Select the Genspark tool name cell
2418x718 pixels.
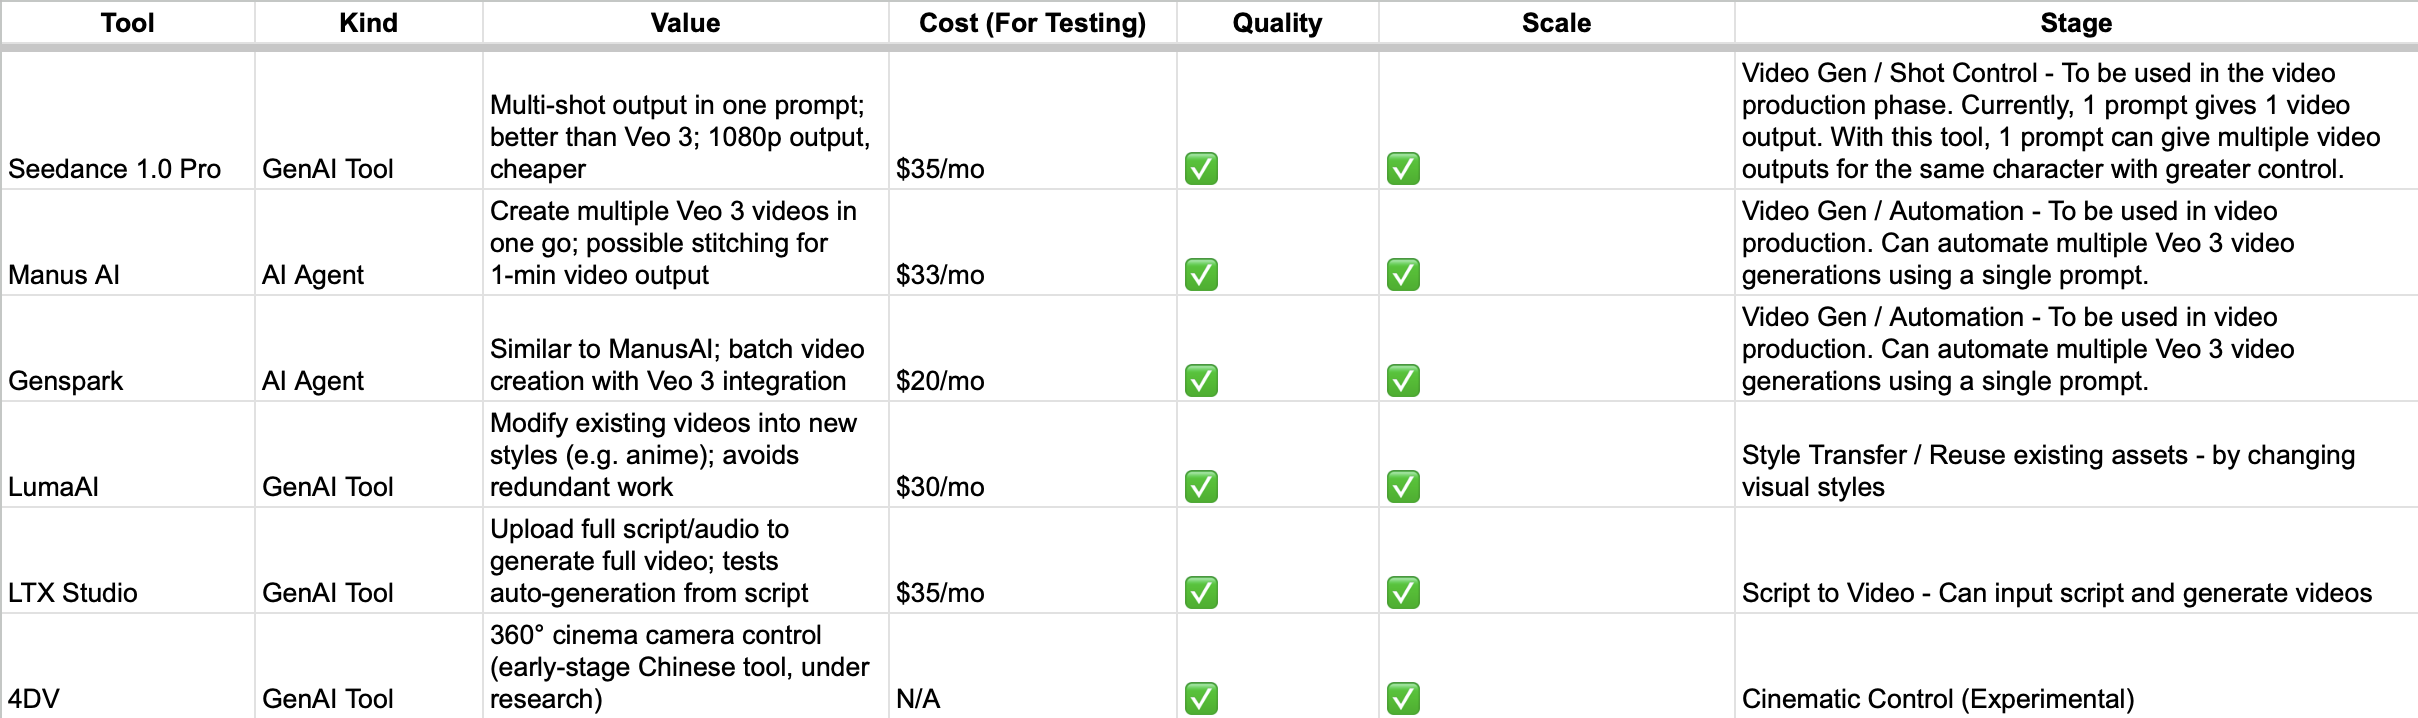[x=66, y=381]
